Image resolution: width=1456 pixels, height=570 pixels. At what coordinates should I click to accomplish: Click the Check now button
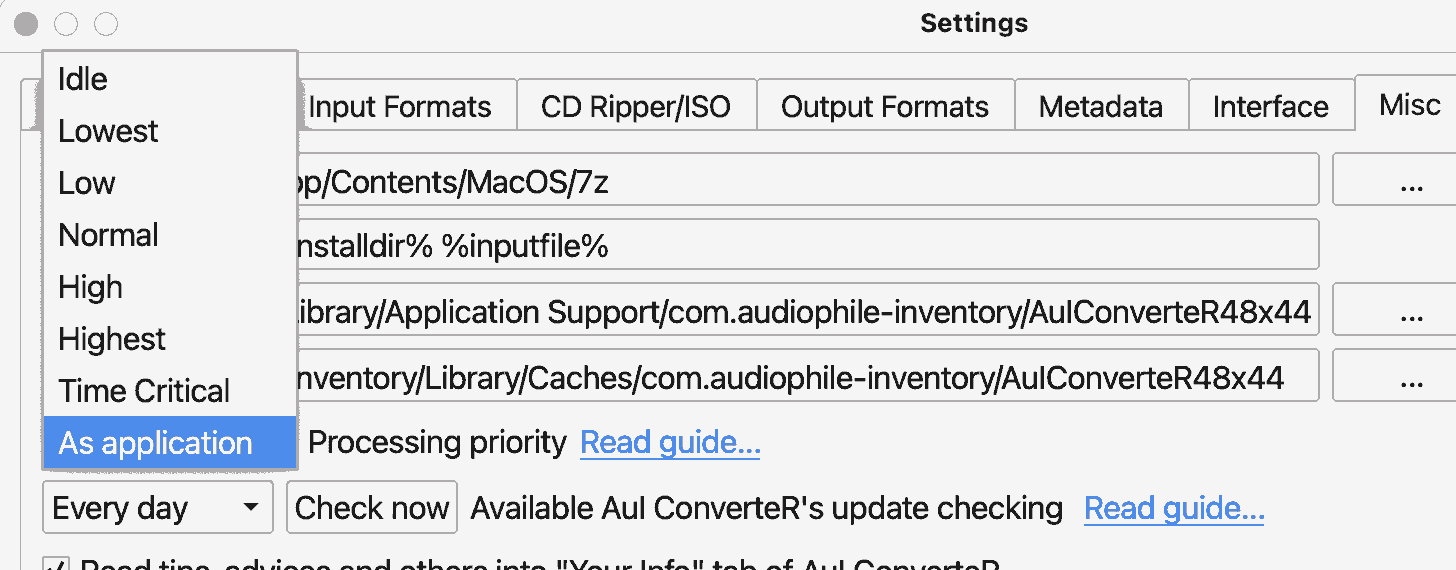point(372,508)
